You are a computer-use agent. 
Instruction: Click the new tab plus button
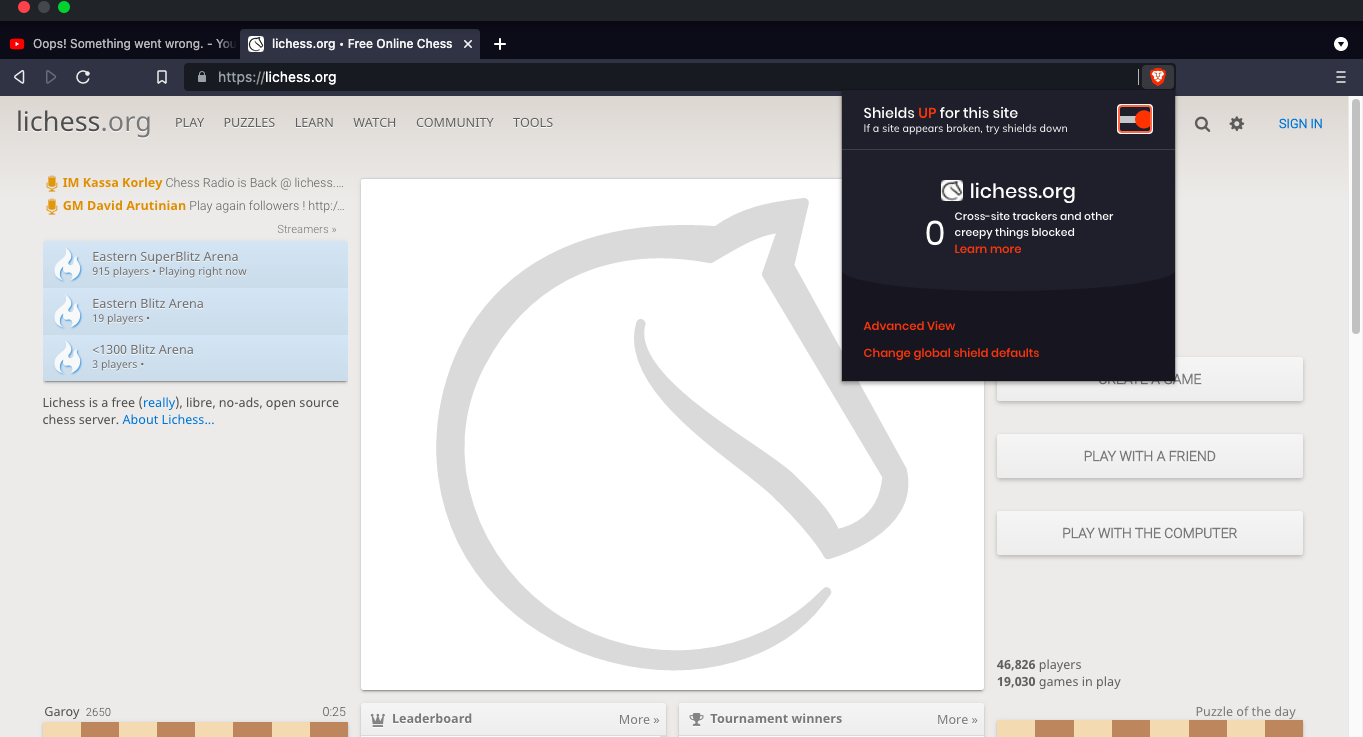[500, 44]
